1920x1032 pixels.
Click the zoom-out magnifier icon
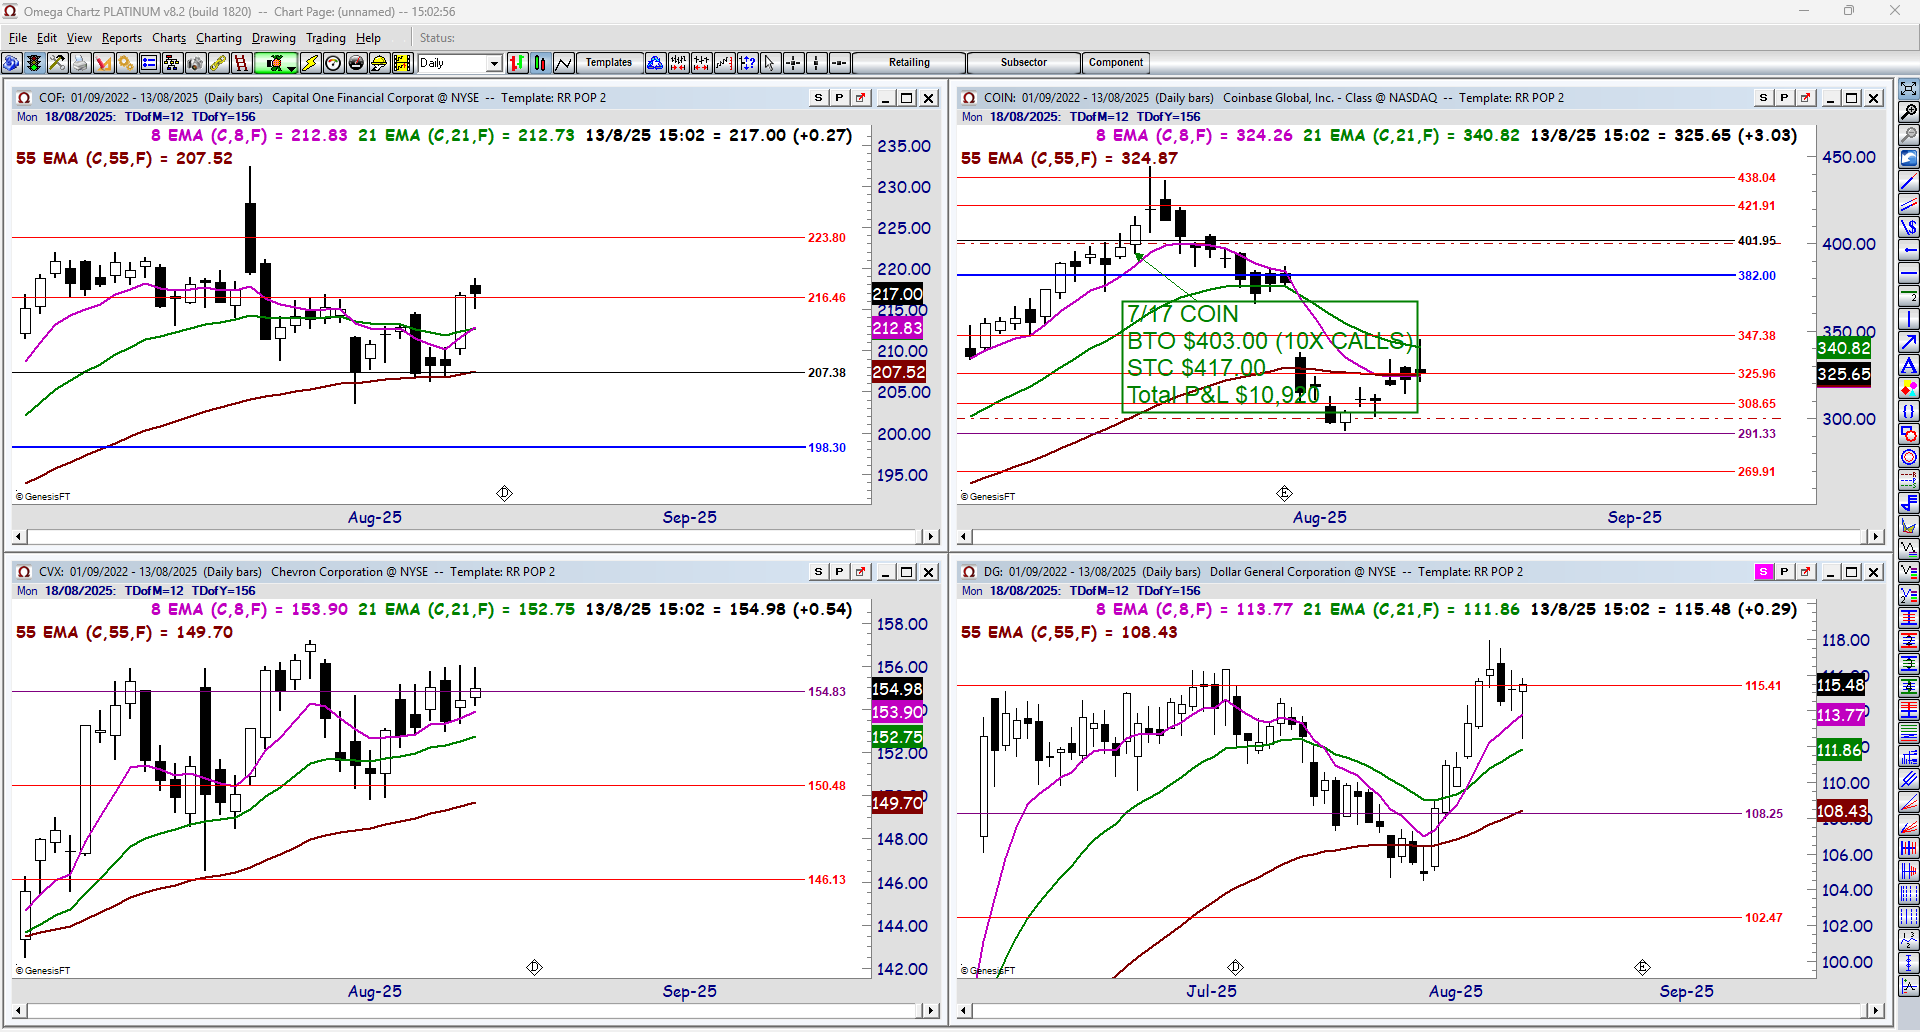[x=1909, y=135]
